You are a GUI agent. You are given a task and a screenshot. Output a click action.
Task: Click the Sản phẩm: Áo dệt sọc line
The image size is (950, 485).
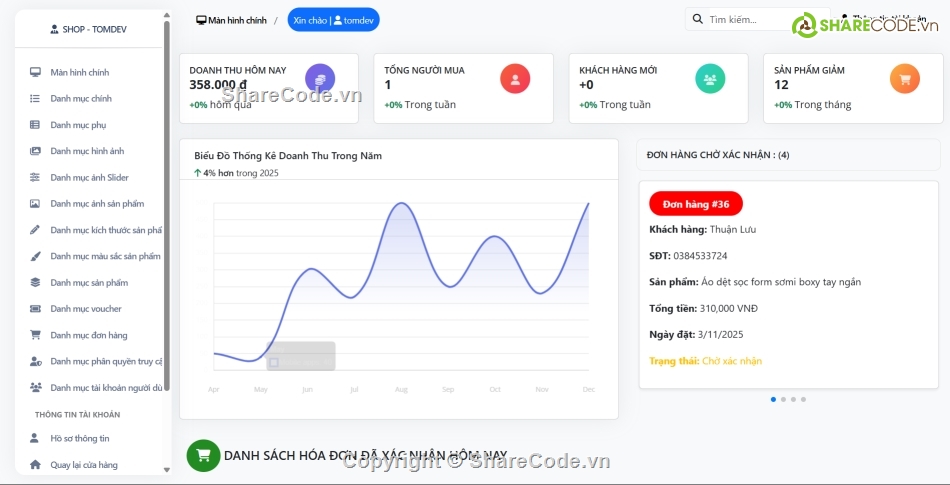tap(755, 282)
